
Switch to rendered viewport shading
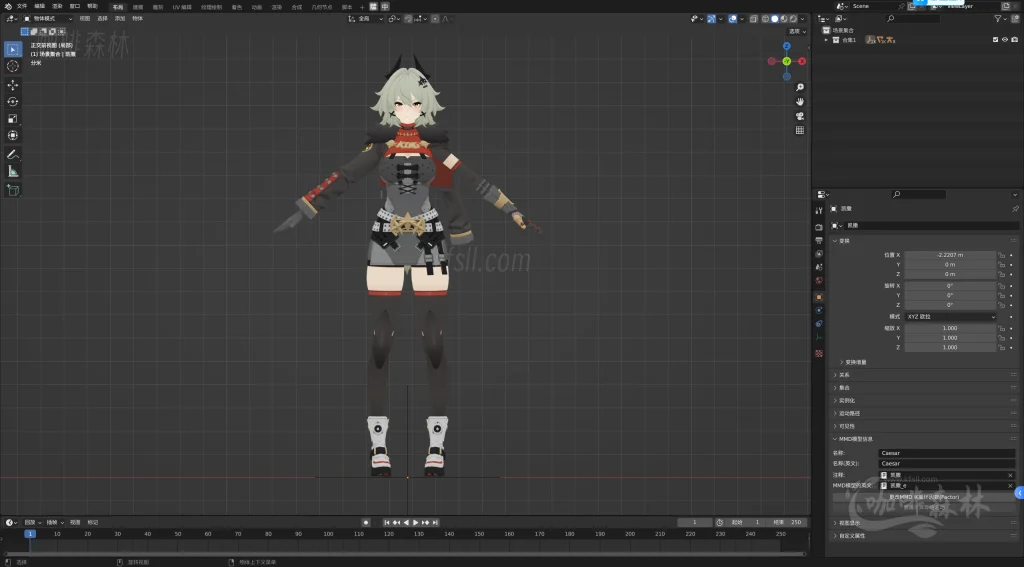pos(793,19)
